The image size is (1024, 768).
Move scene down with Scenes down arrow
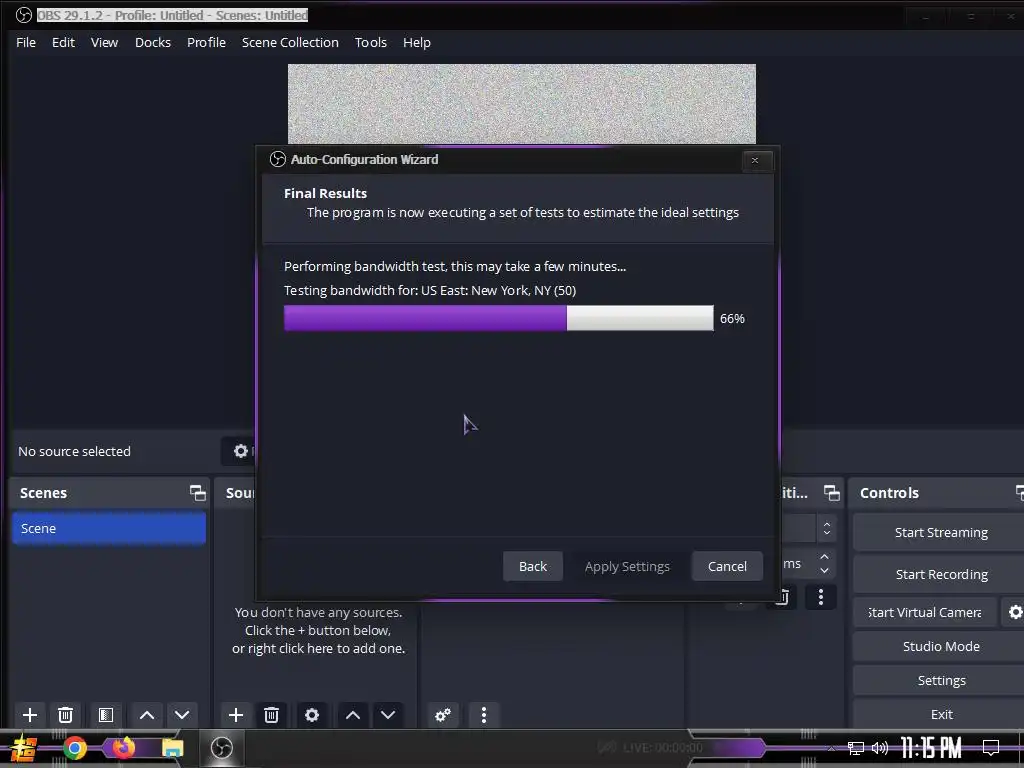coord(182,714)
